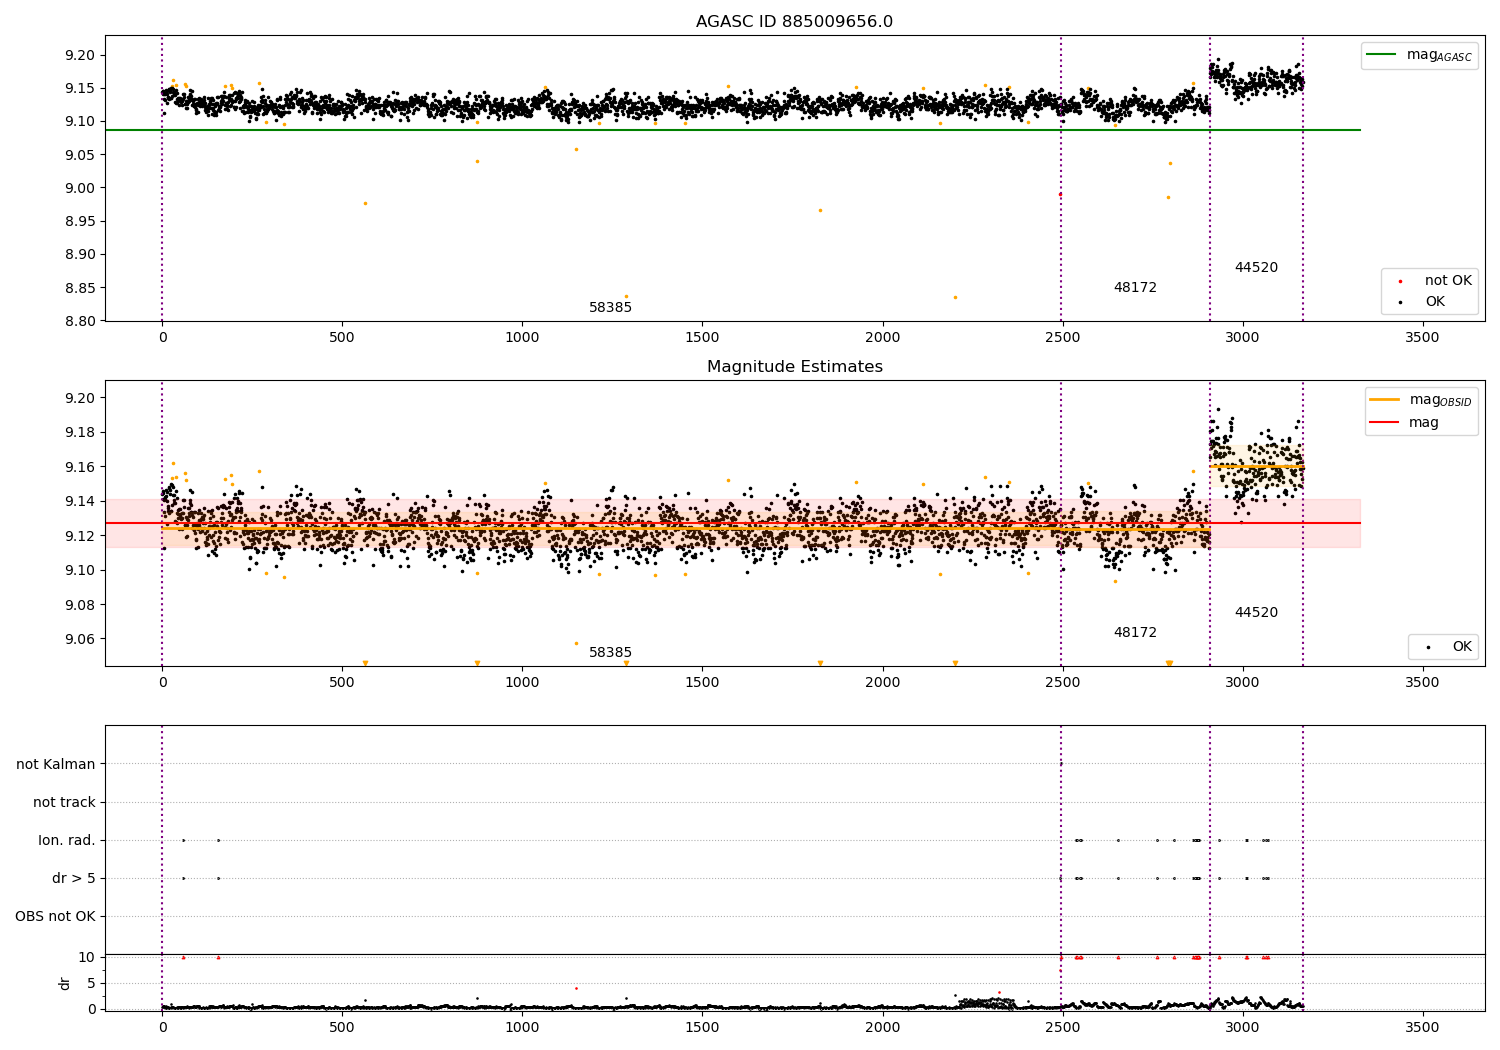Select the '1000' x-tick under the bottom plot
The height and width of the screenshot is (1050, 1500).
click(x=522, y=1028)
